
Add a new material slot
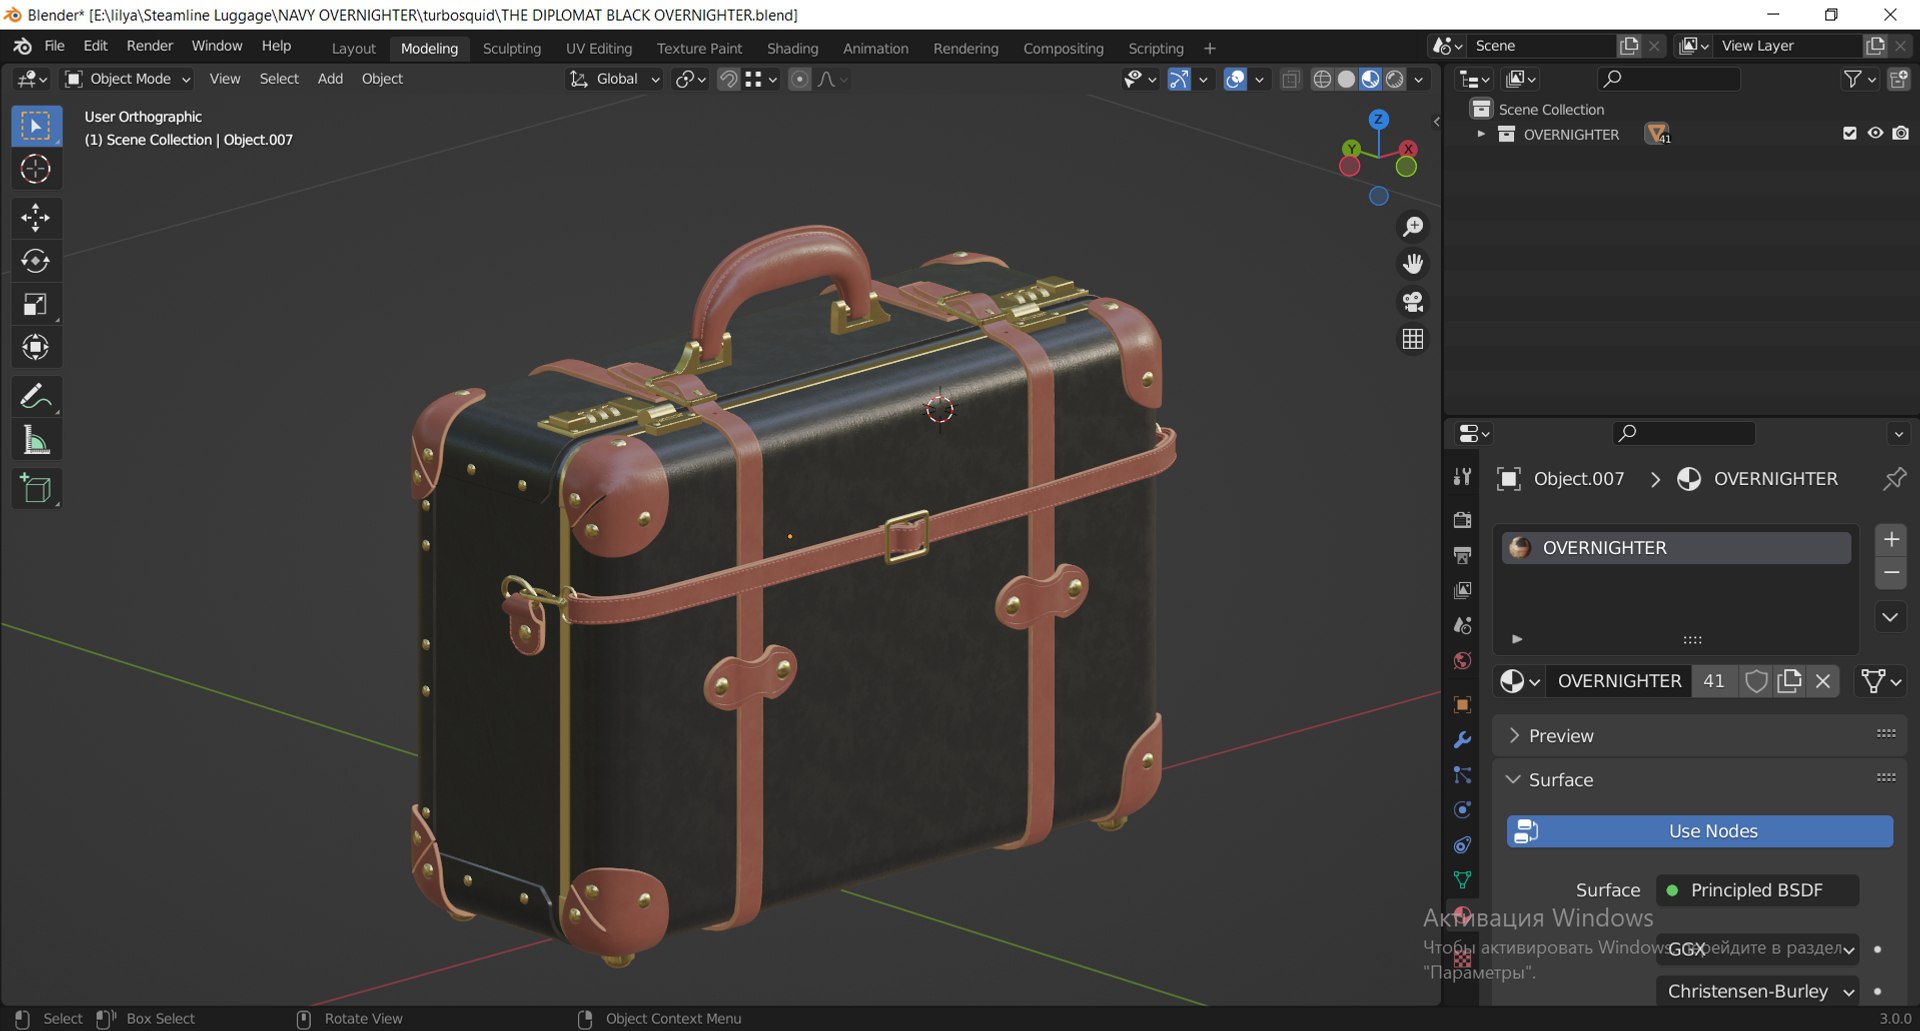(1891, 540)
